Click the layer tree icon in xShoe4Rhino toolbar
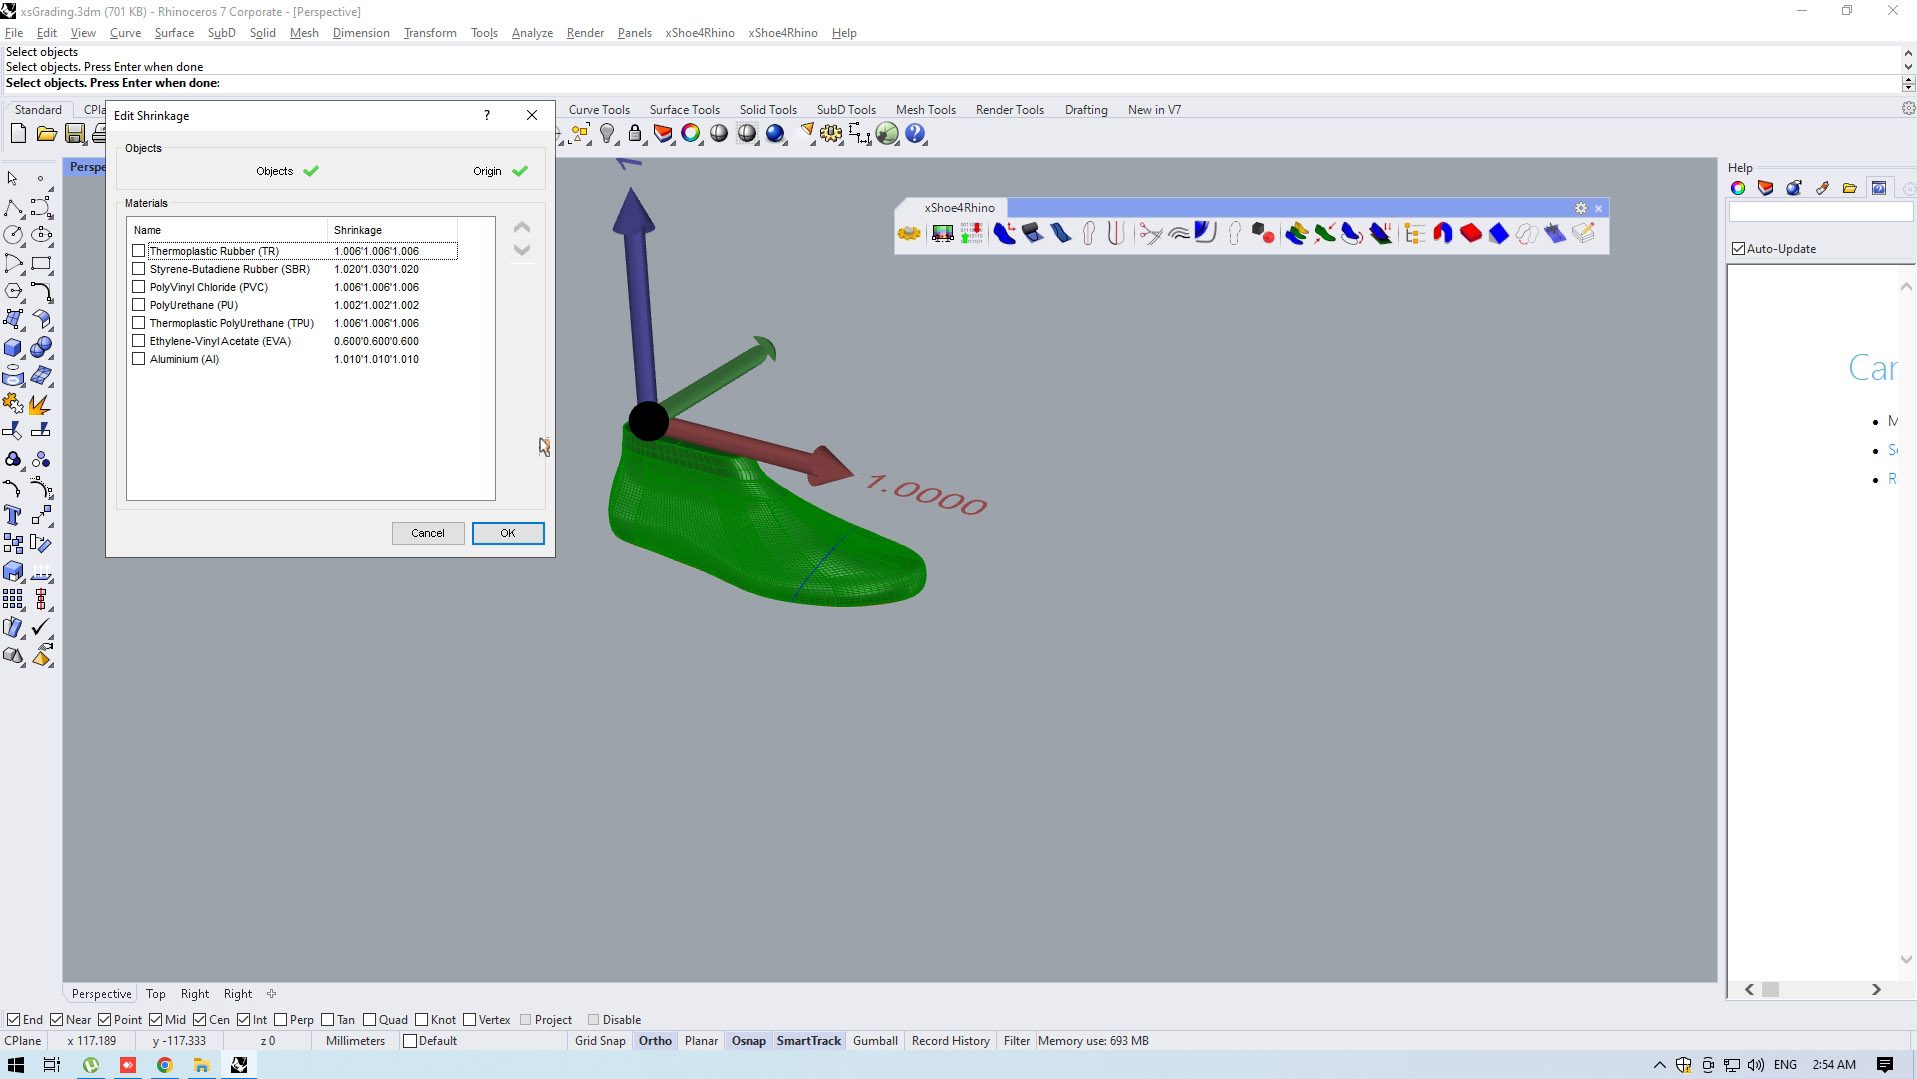The image size is (1917, 1079). click(1414, 234)
